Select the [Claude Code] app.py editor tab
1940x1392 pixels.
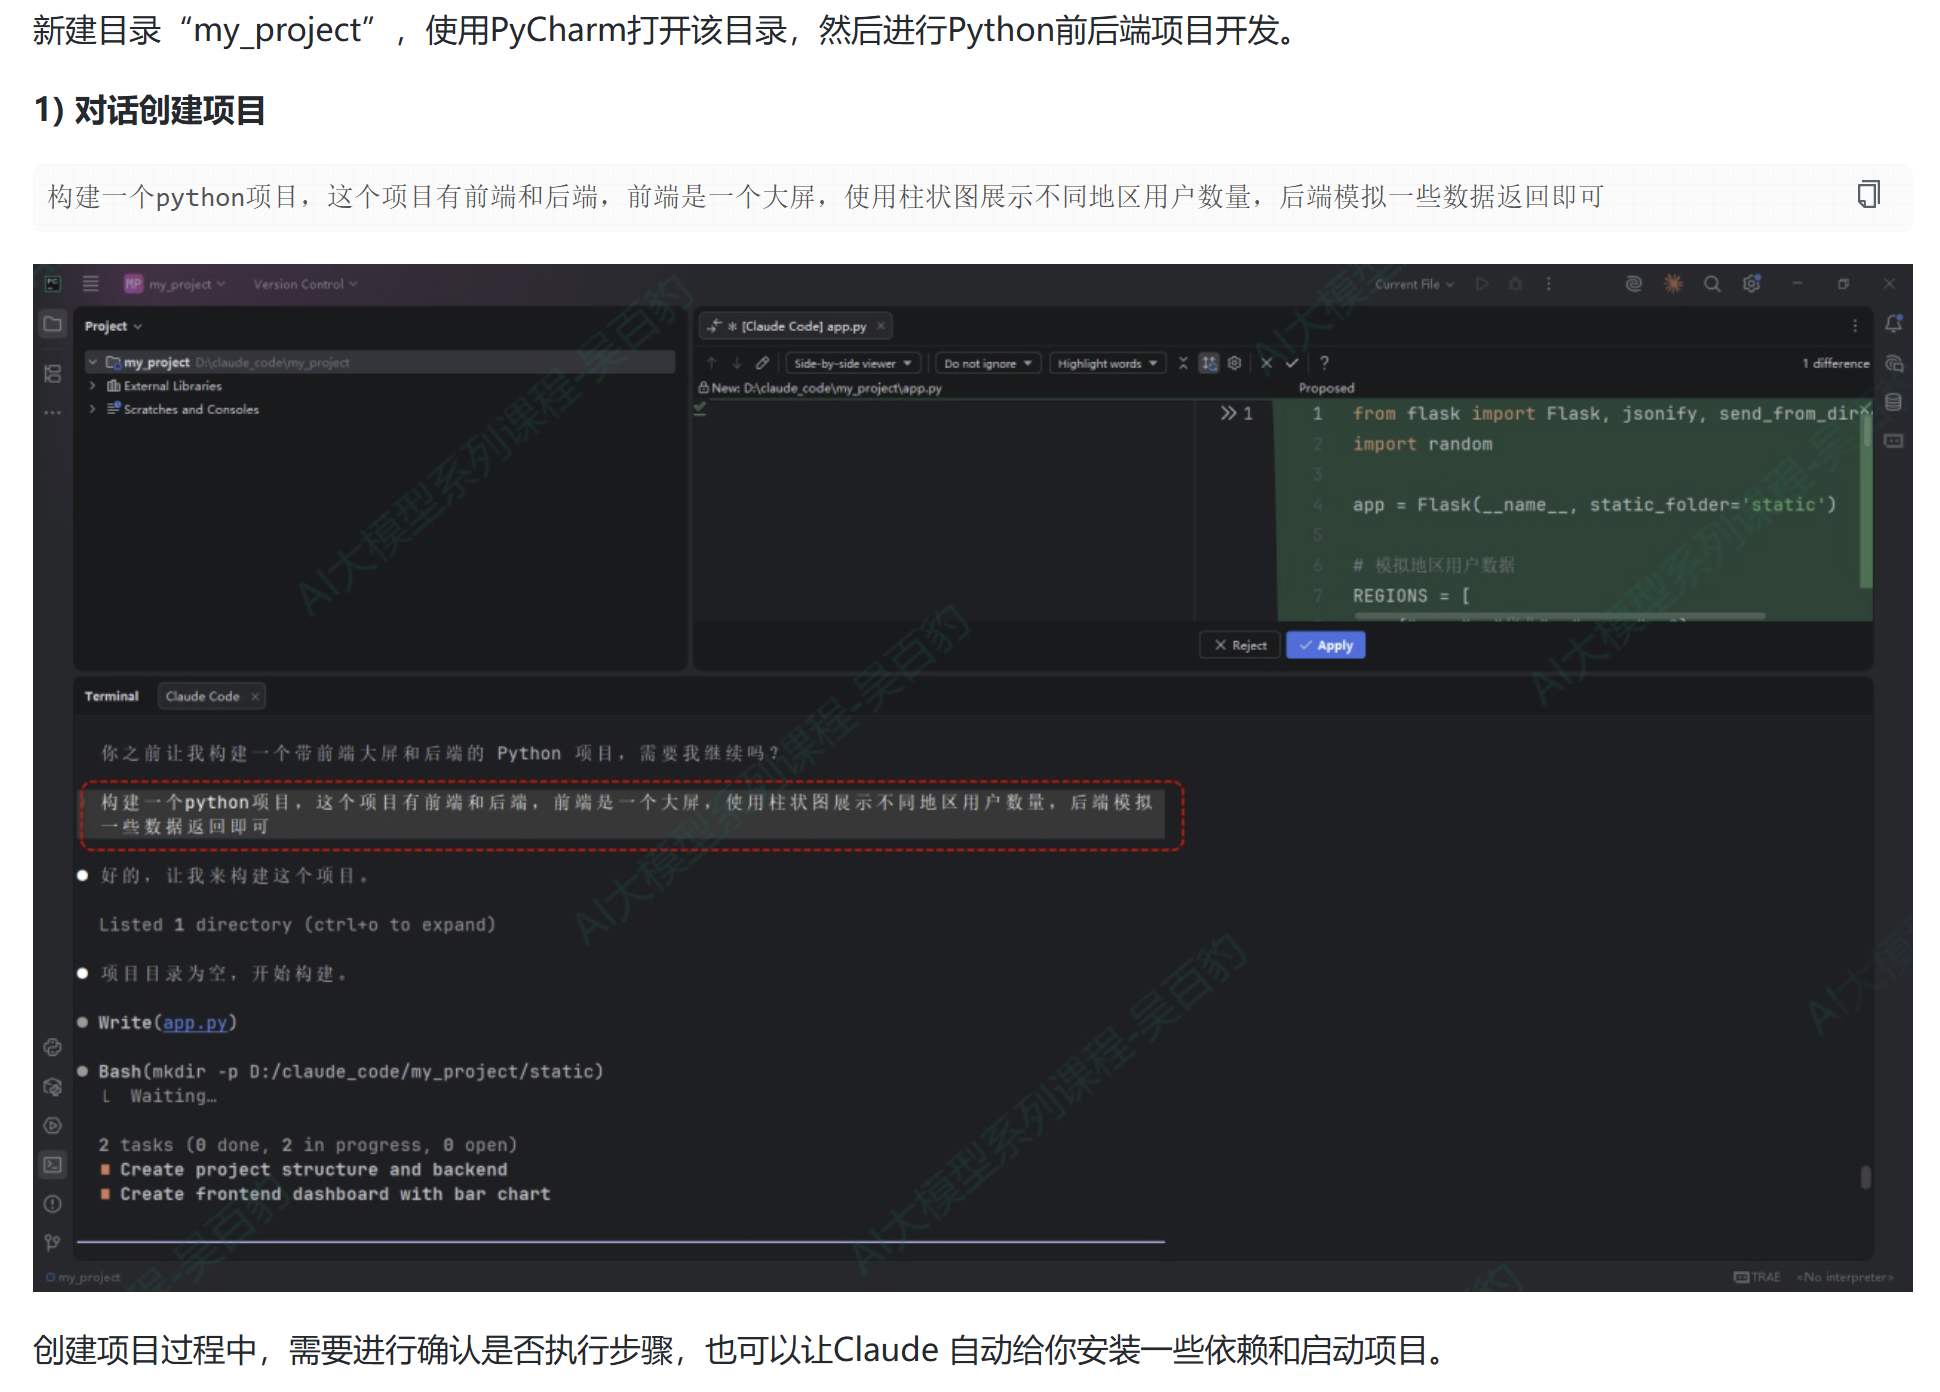(795, 326)
